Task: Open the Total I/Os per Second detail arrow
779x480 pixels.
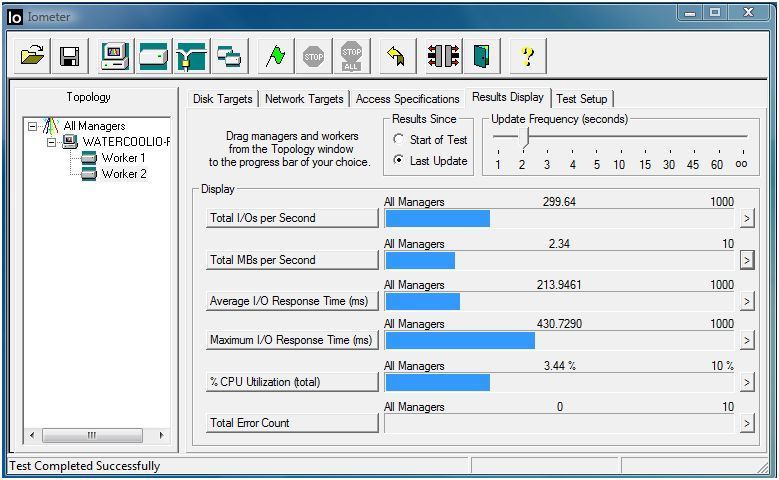Action: click(747, 218)
